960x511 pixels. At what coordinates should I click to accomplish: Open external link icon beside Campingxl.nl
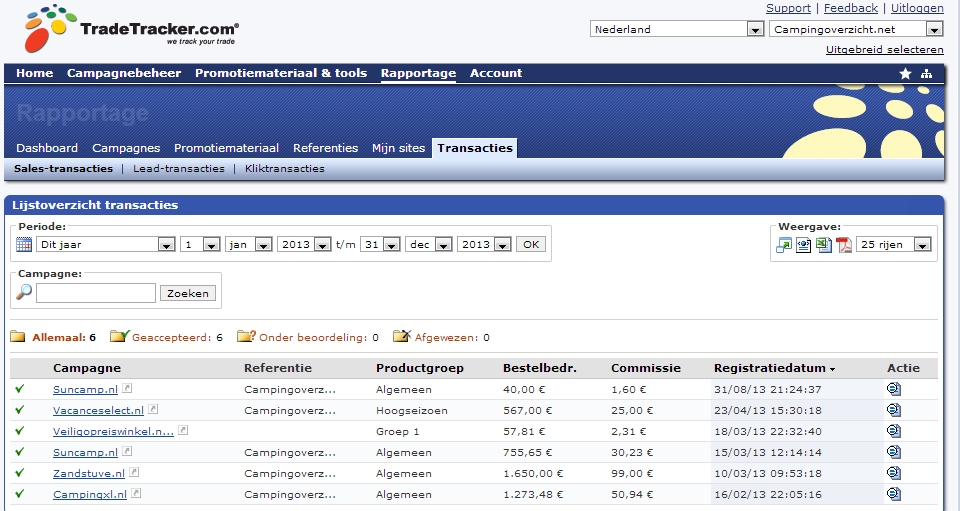[x=137, y=493]
